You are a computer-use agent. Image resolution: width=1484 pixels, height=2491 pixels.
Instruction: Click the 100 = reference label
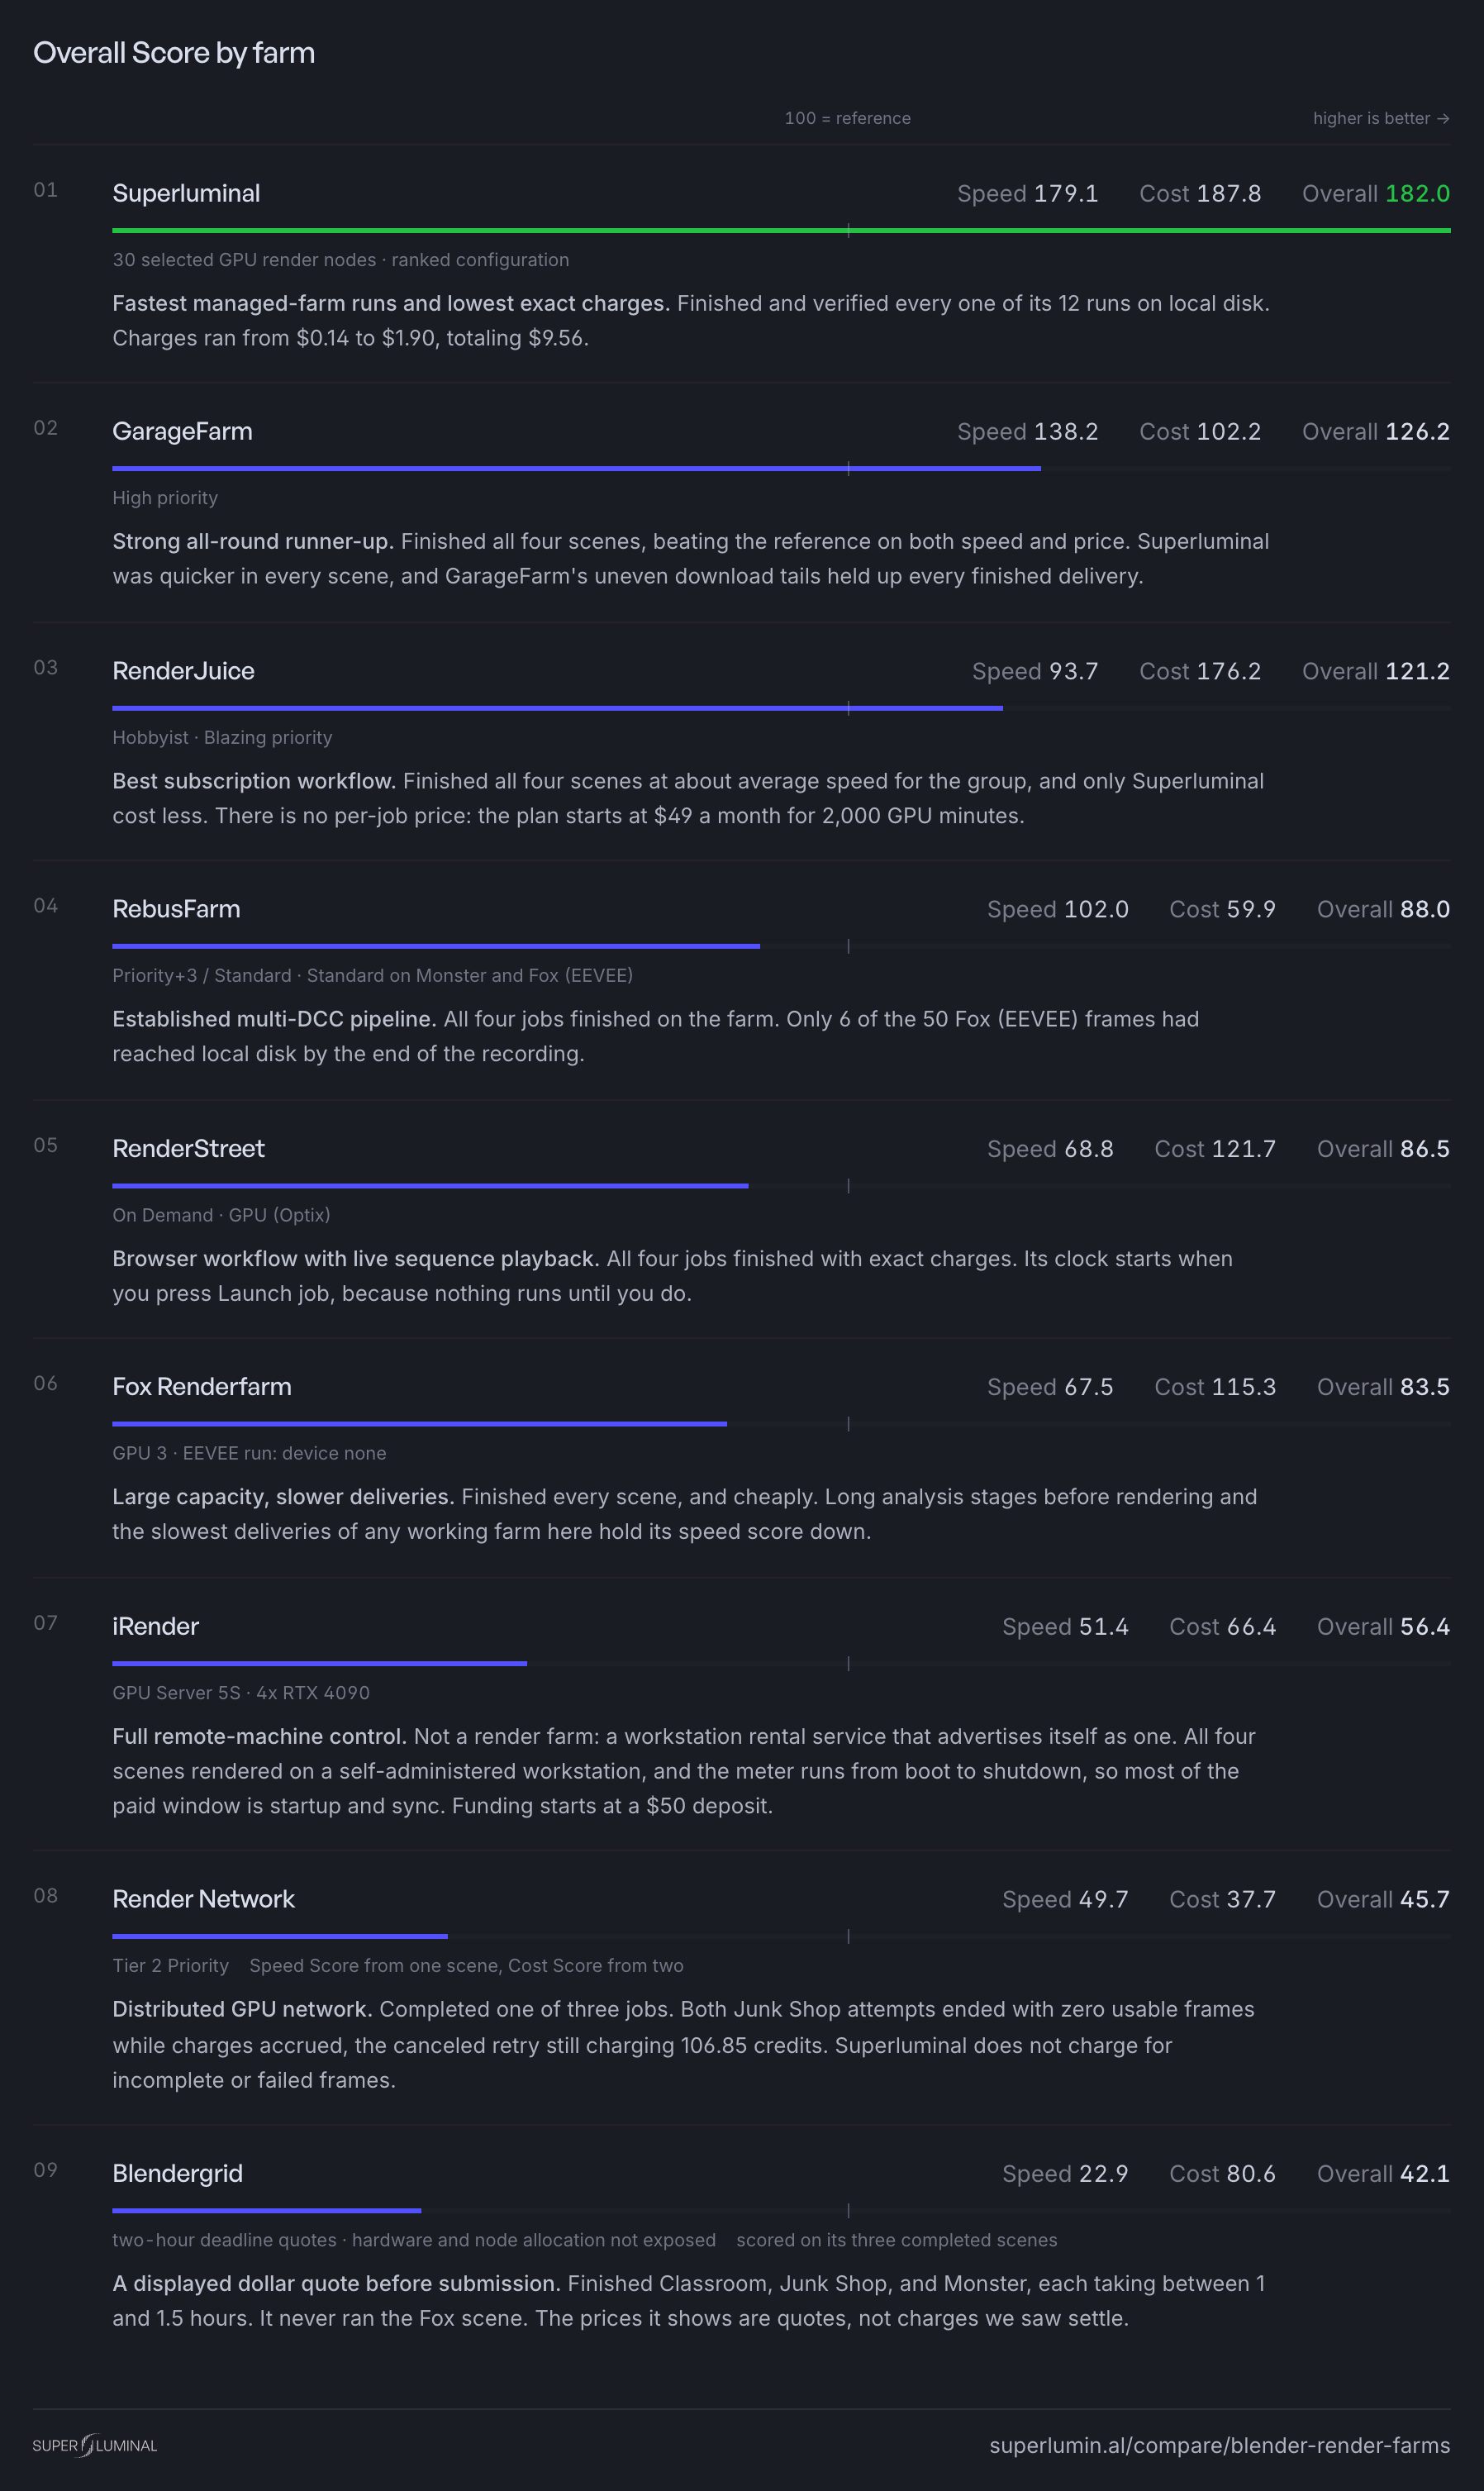(x=847, y=118)
